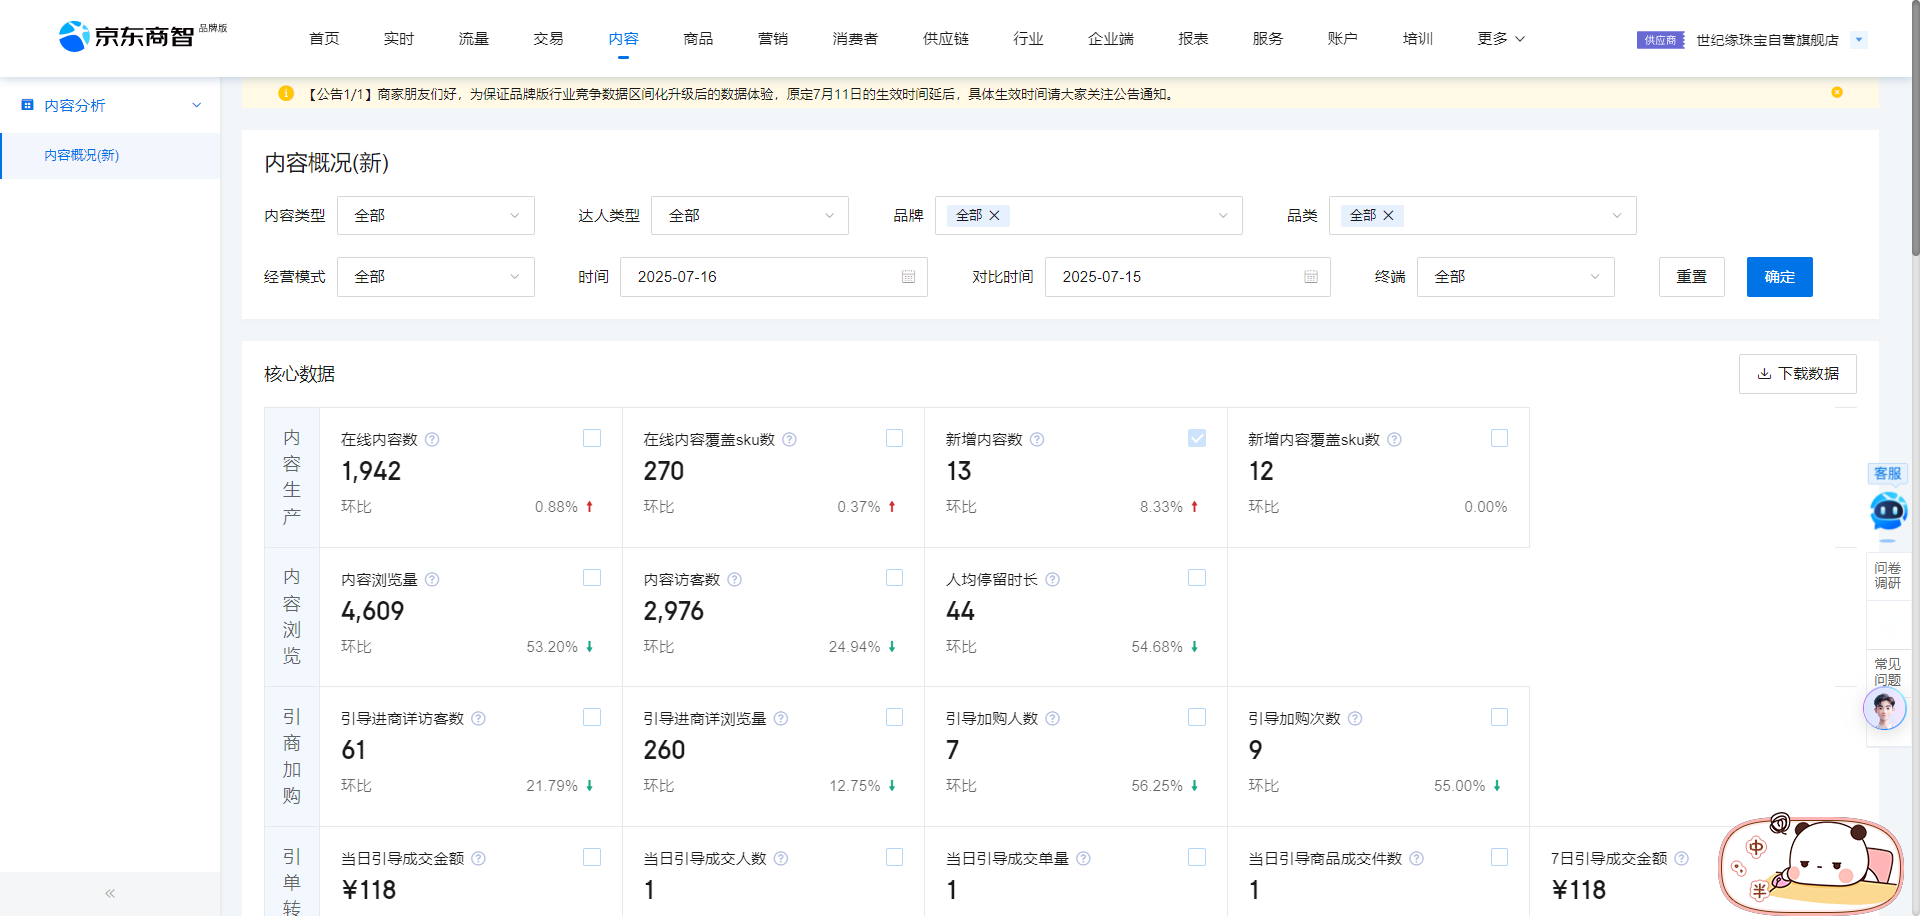The image size is (1920, 916).
Task: Open the calendar icon in 对比时间 field
Action: click(1311, 277)
